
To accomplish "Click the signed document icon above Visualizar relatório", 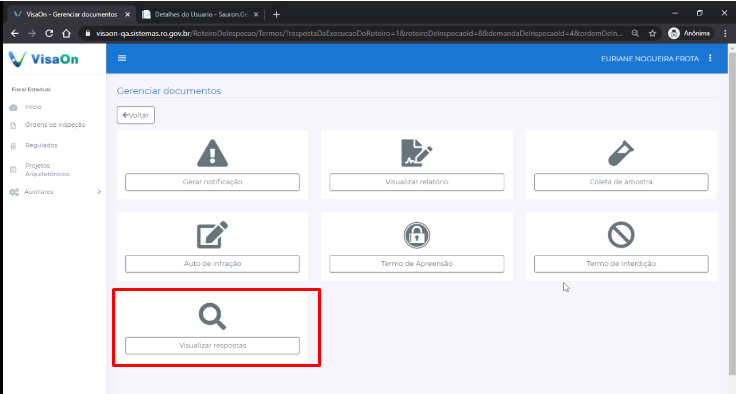I will coord(416,153).
